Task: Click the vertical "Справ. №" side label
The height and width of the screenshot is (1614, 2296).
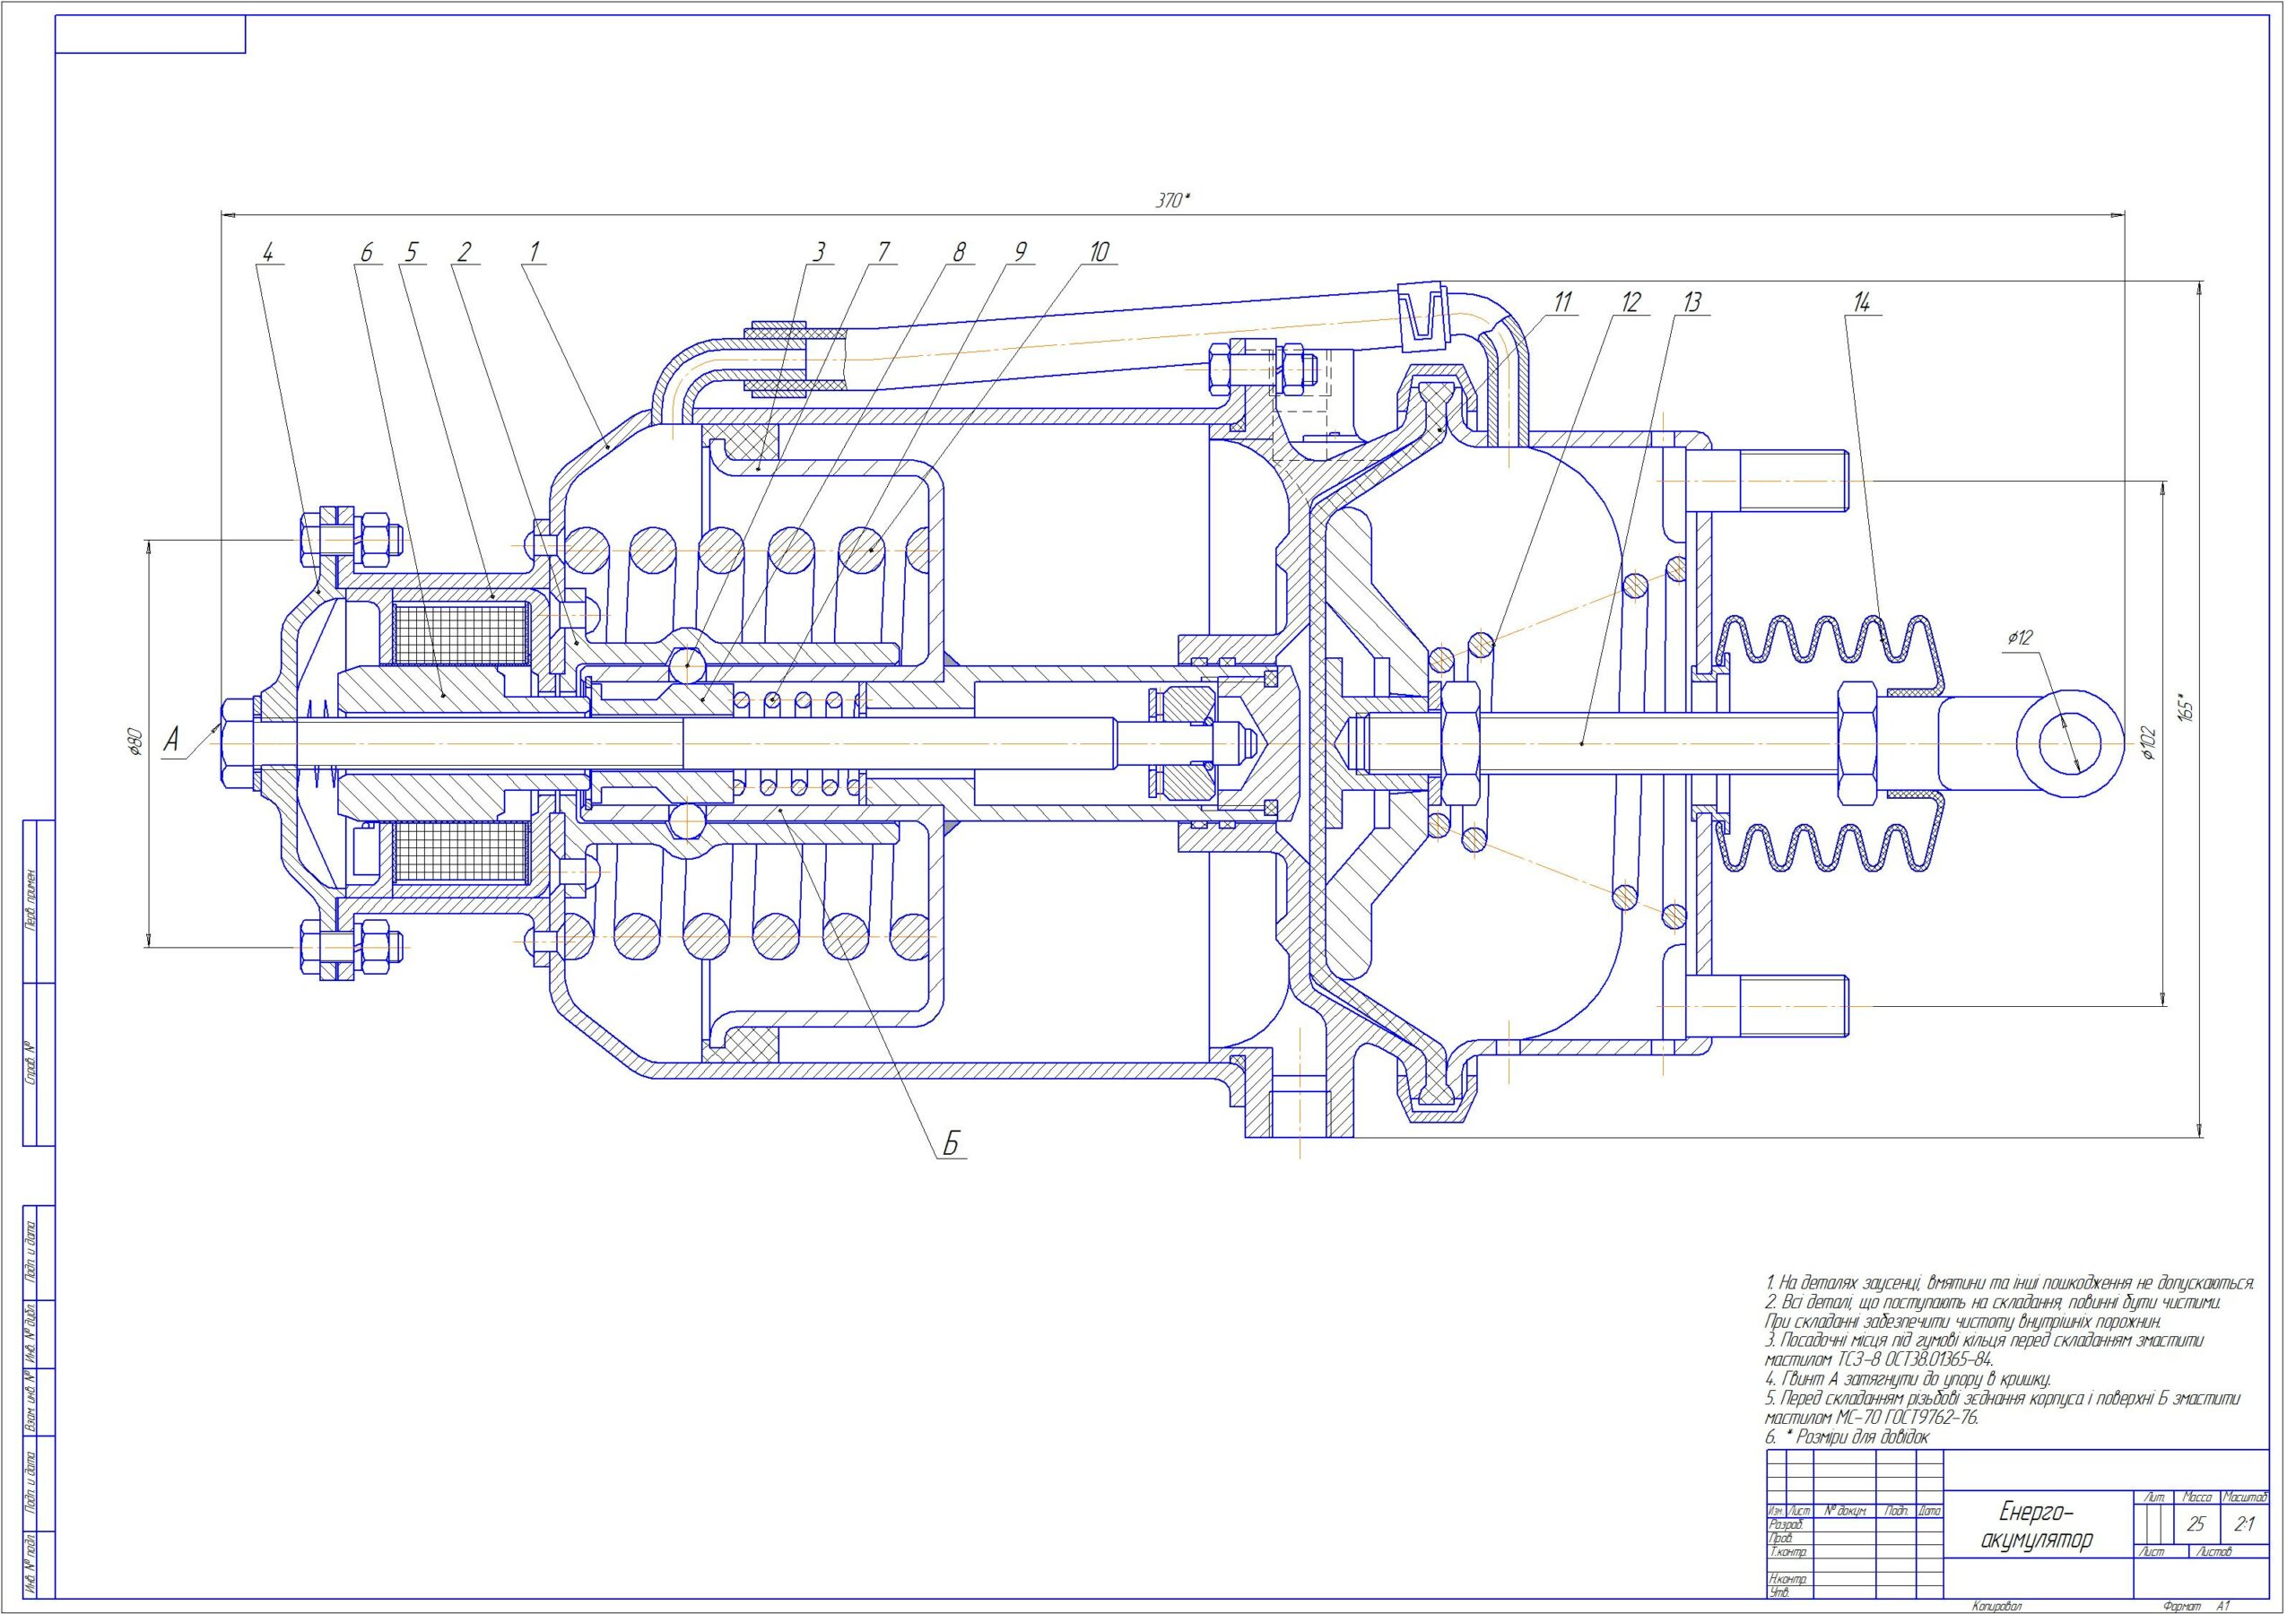Action: [31, 1064]
